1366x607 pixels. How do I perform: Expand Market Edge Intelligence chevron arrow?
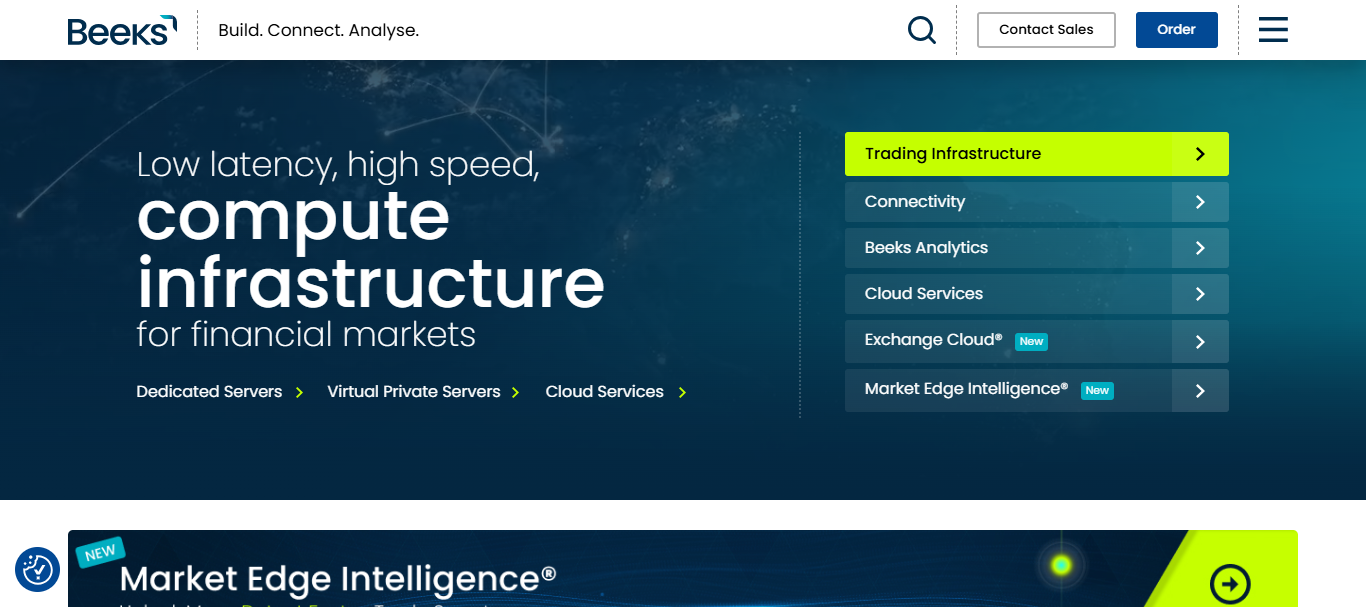[1200, 390]
